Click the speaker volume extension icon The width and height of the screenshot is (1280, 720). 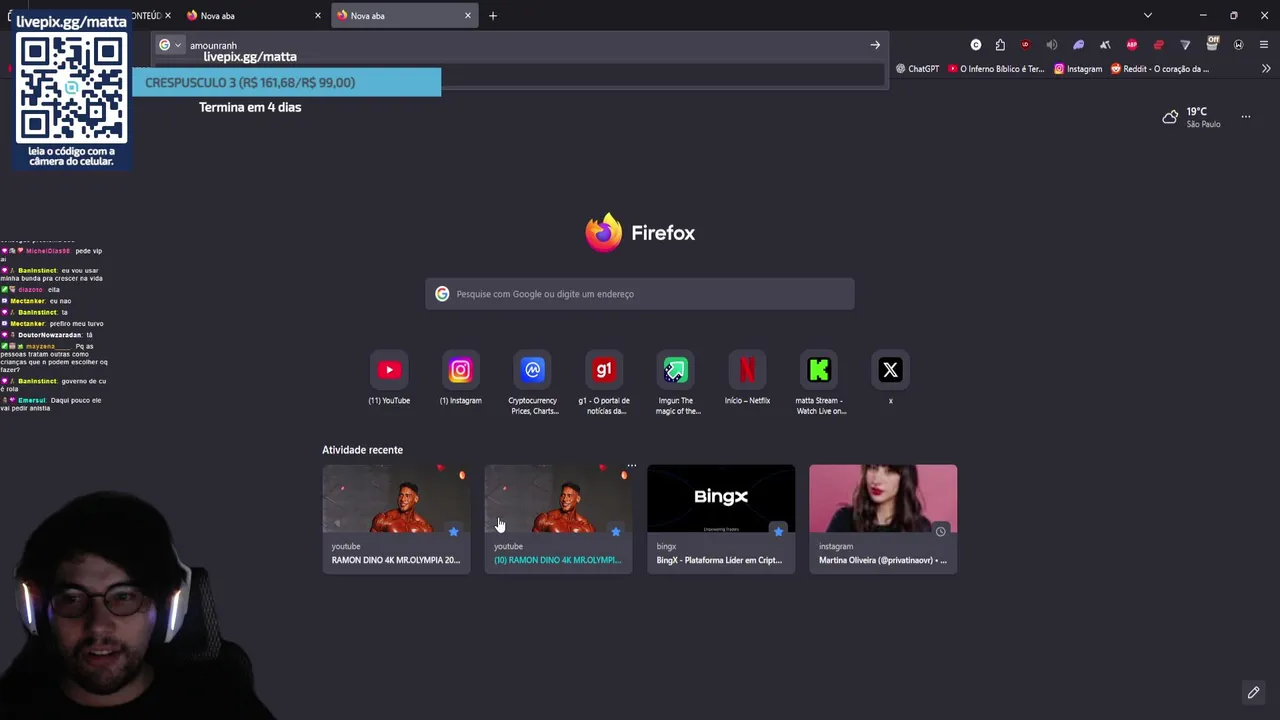coord(1051,45)
